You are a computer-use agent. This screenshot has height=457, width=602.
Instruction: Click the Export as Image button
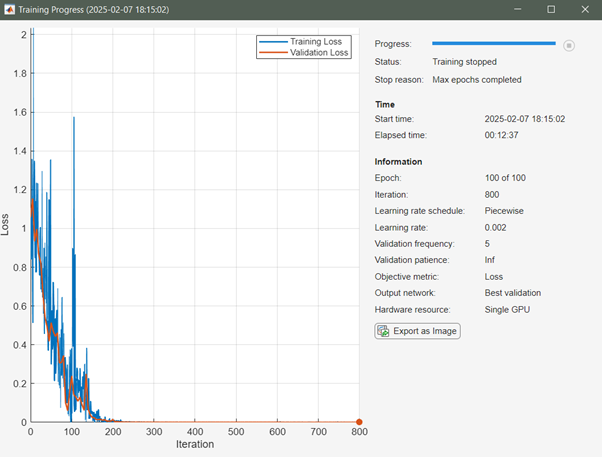coord(417,331)
